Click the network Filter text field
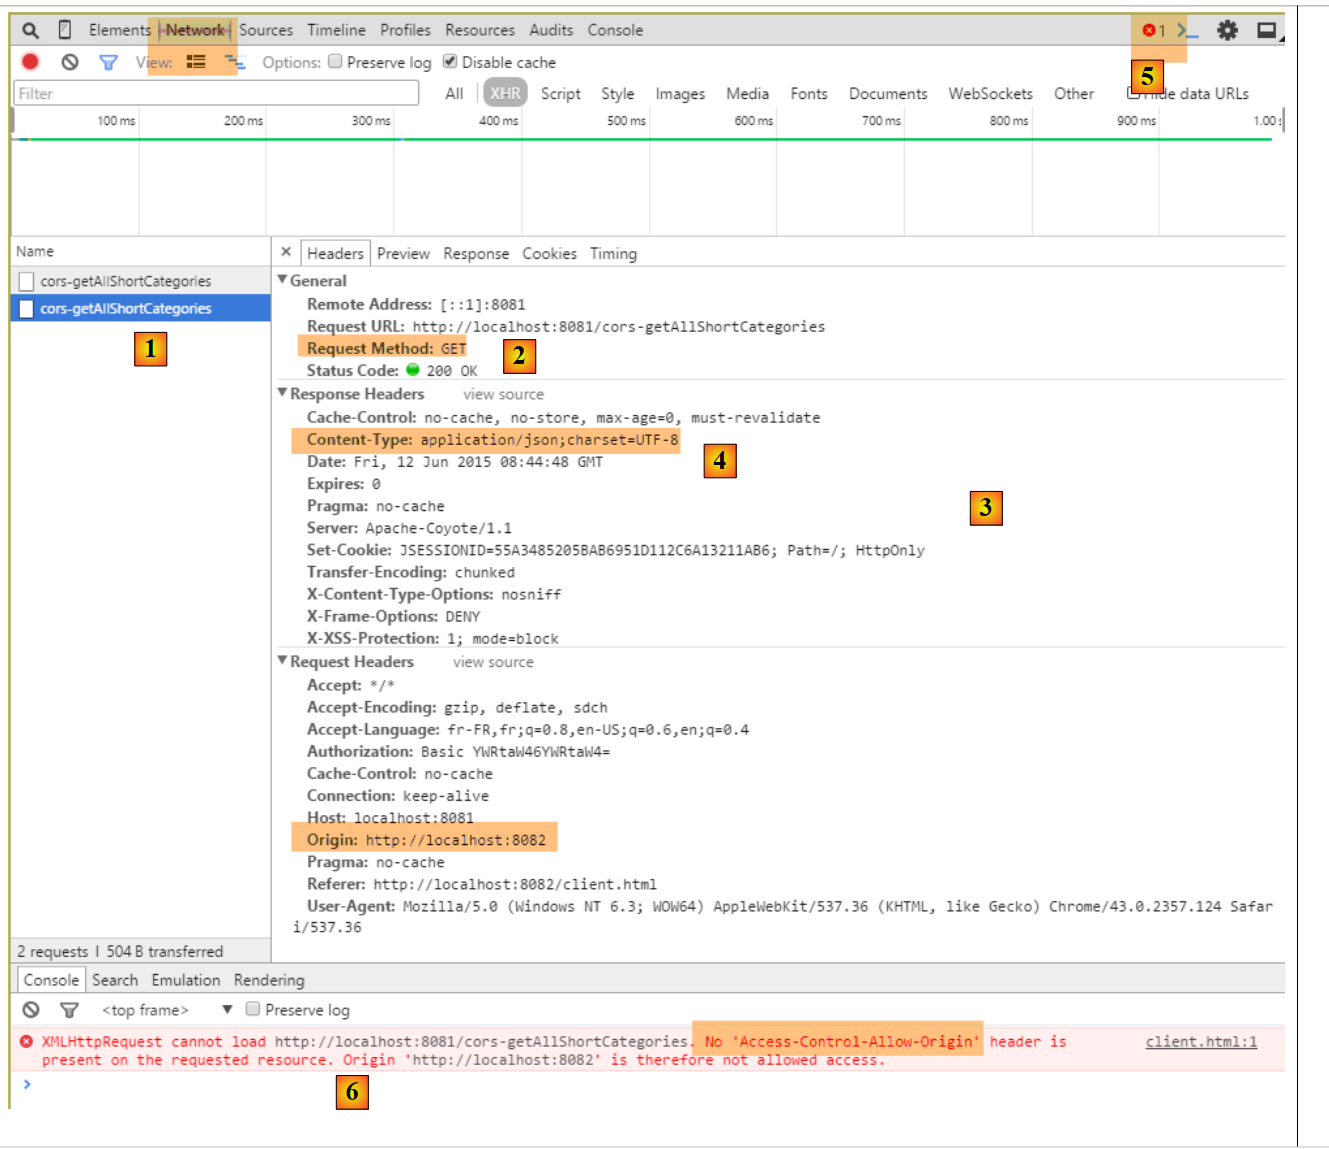 point(216,94)
